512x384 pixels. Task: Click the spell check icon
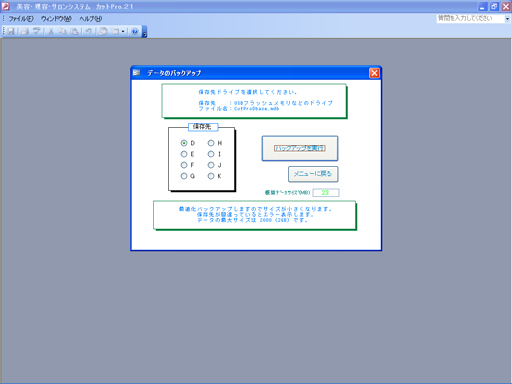[36, 31]
